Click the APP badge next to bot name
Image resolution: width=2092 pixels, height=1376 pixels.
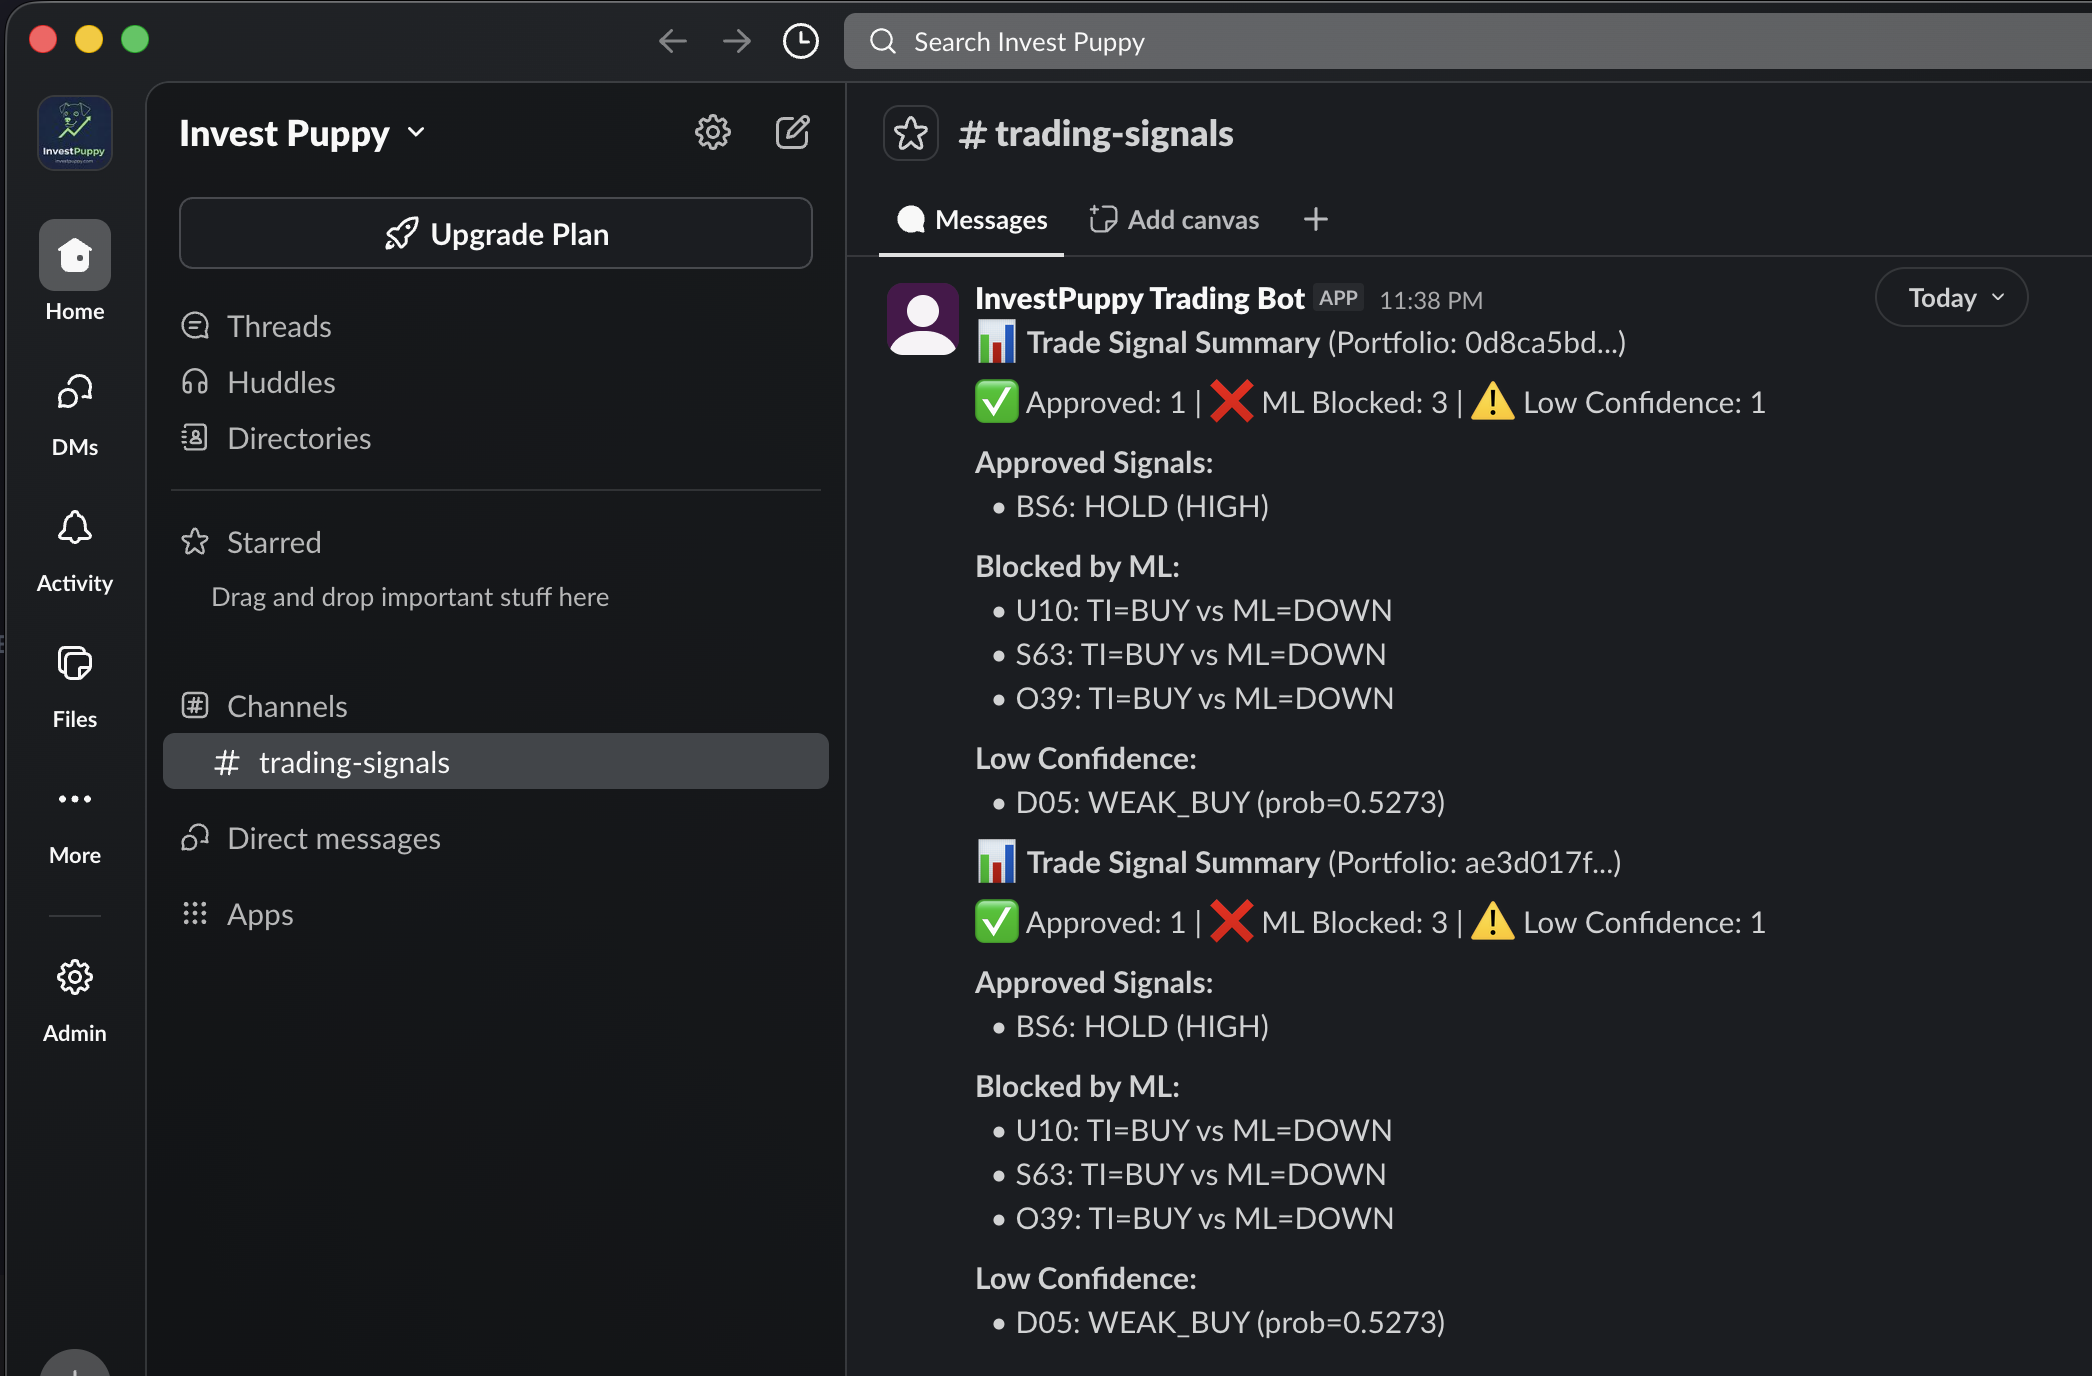[1338, 298]
